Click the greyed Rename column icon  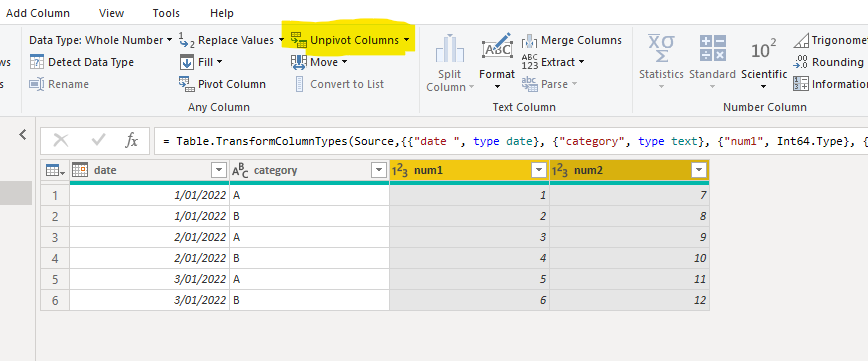click(x=37, y=84)
